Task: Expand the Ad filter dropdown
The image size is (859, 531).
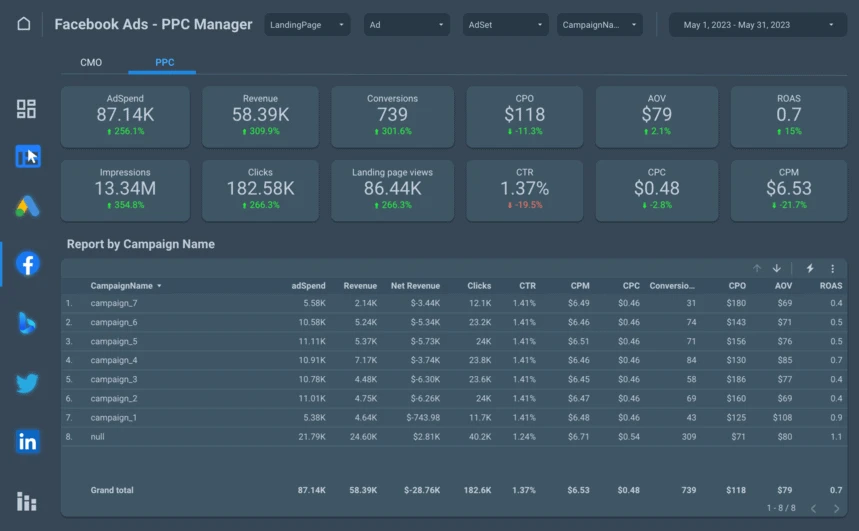Action: [406, 25]
